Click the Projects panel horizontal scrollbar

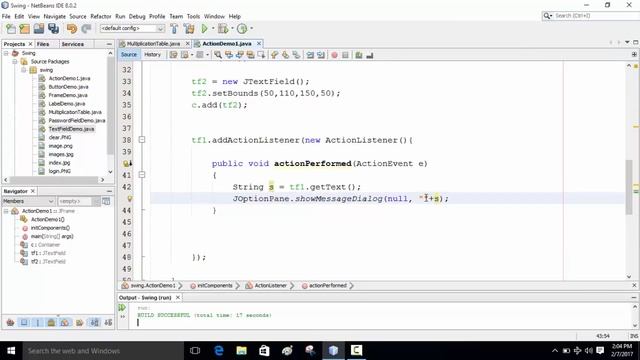click(x=53, y=180)
